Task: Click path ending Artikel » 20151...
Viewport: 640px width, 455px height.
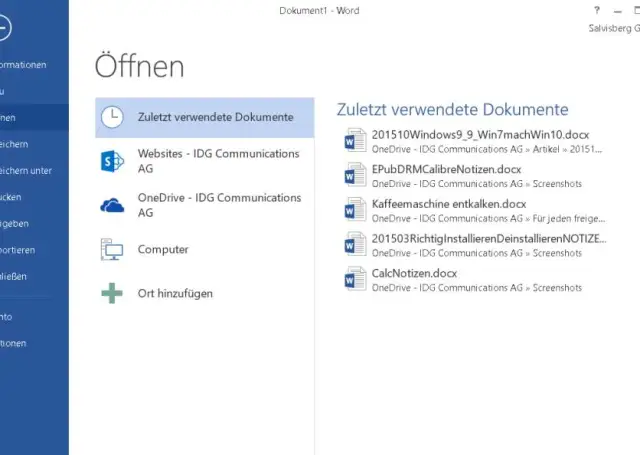Action: (487, 149)
